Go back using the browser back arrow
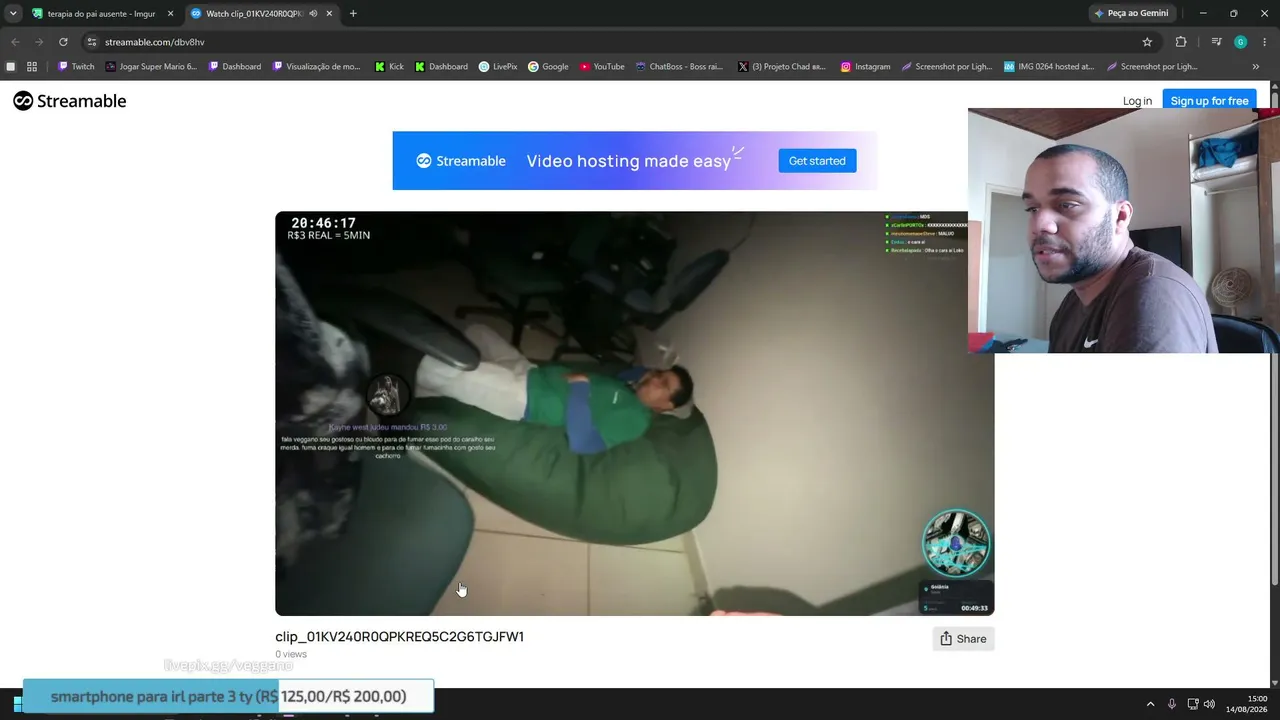This screenshot has height=720, width=1280. (x=15, y=42)
